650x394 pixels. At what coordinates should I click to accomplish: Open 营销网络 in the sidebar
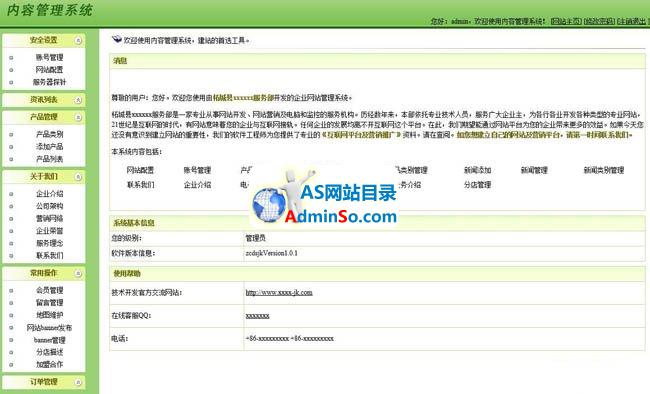pos(49,219)
